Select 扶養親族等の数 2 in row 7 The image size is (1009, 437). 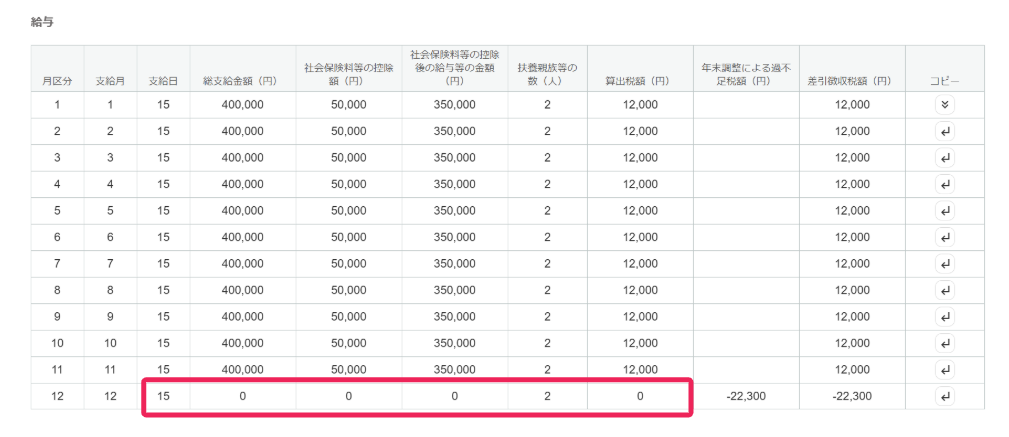click(x=547, y=264)
